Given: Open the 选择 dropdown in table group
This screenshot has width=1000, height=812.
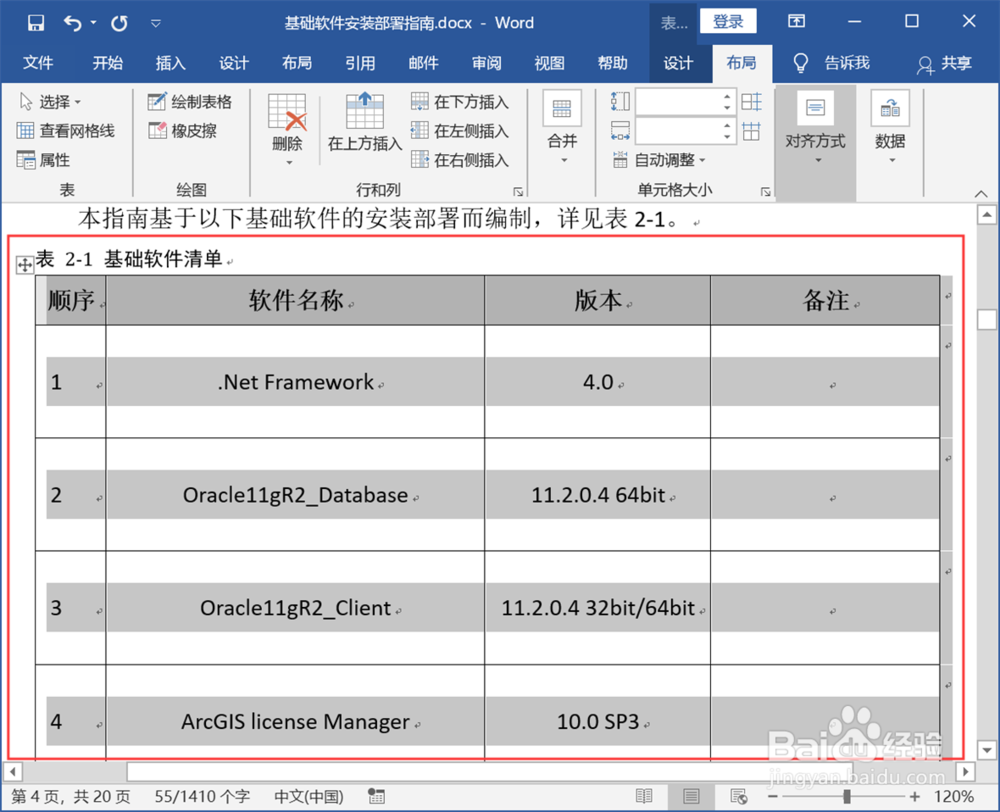Looking at the screenshot, I should pos(51,101).
